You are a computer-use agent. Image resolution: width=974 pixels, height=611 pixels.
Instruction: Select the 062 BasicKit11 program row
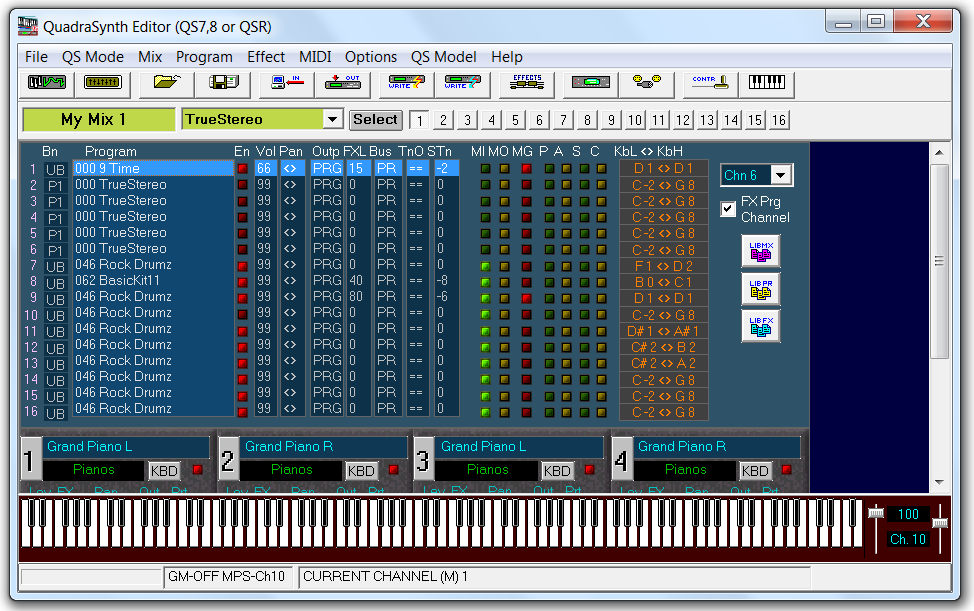(153, 281)
